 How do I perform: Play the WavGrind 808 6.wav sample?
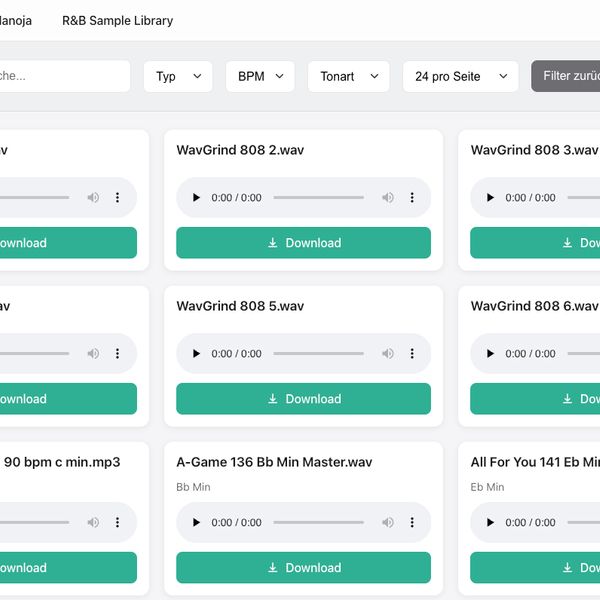(x=490, y=354)
